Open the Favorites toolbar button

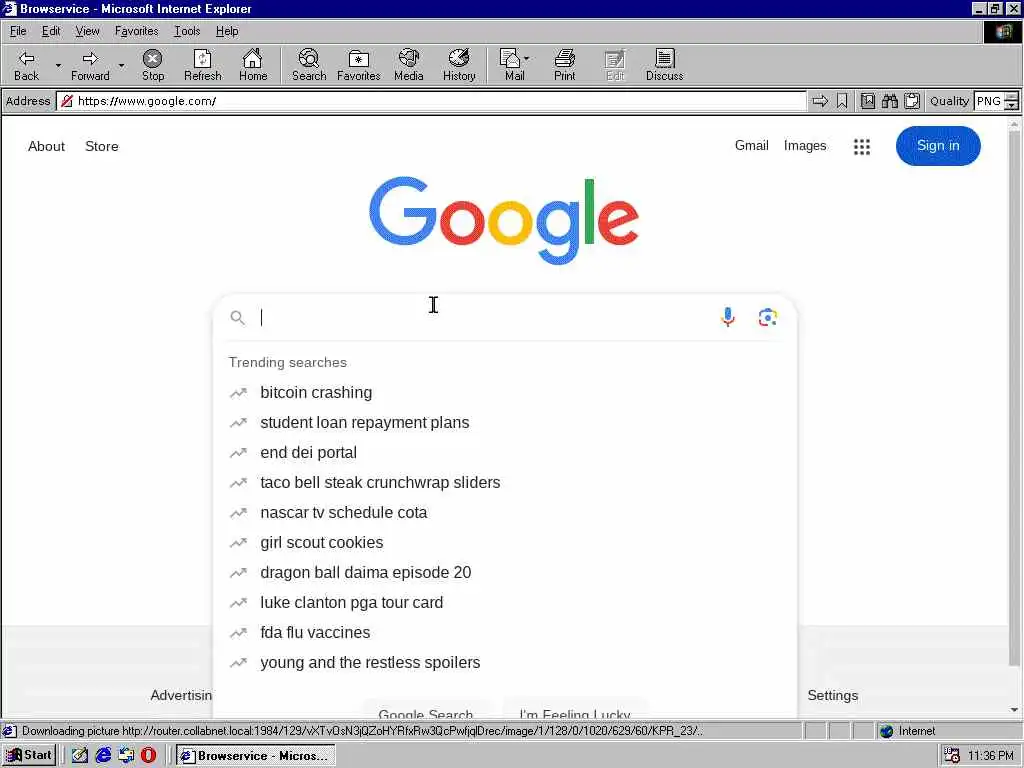[x=359, y=65]
